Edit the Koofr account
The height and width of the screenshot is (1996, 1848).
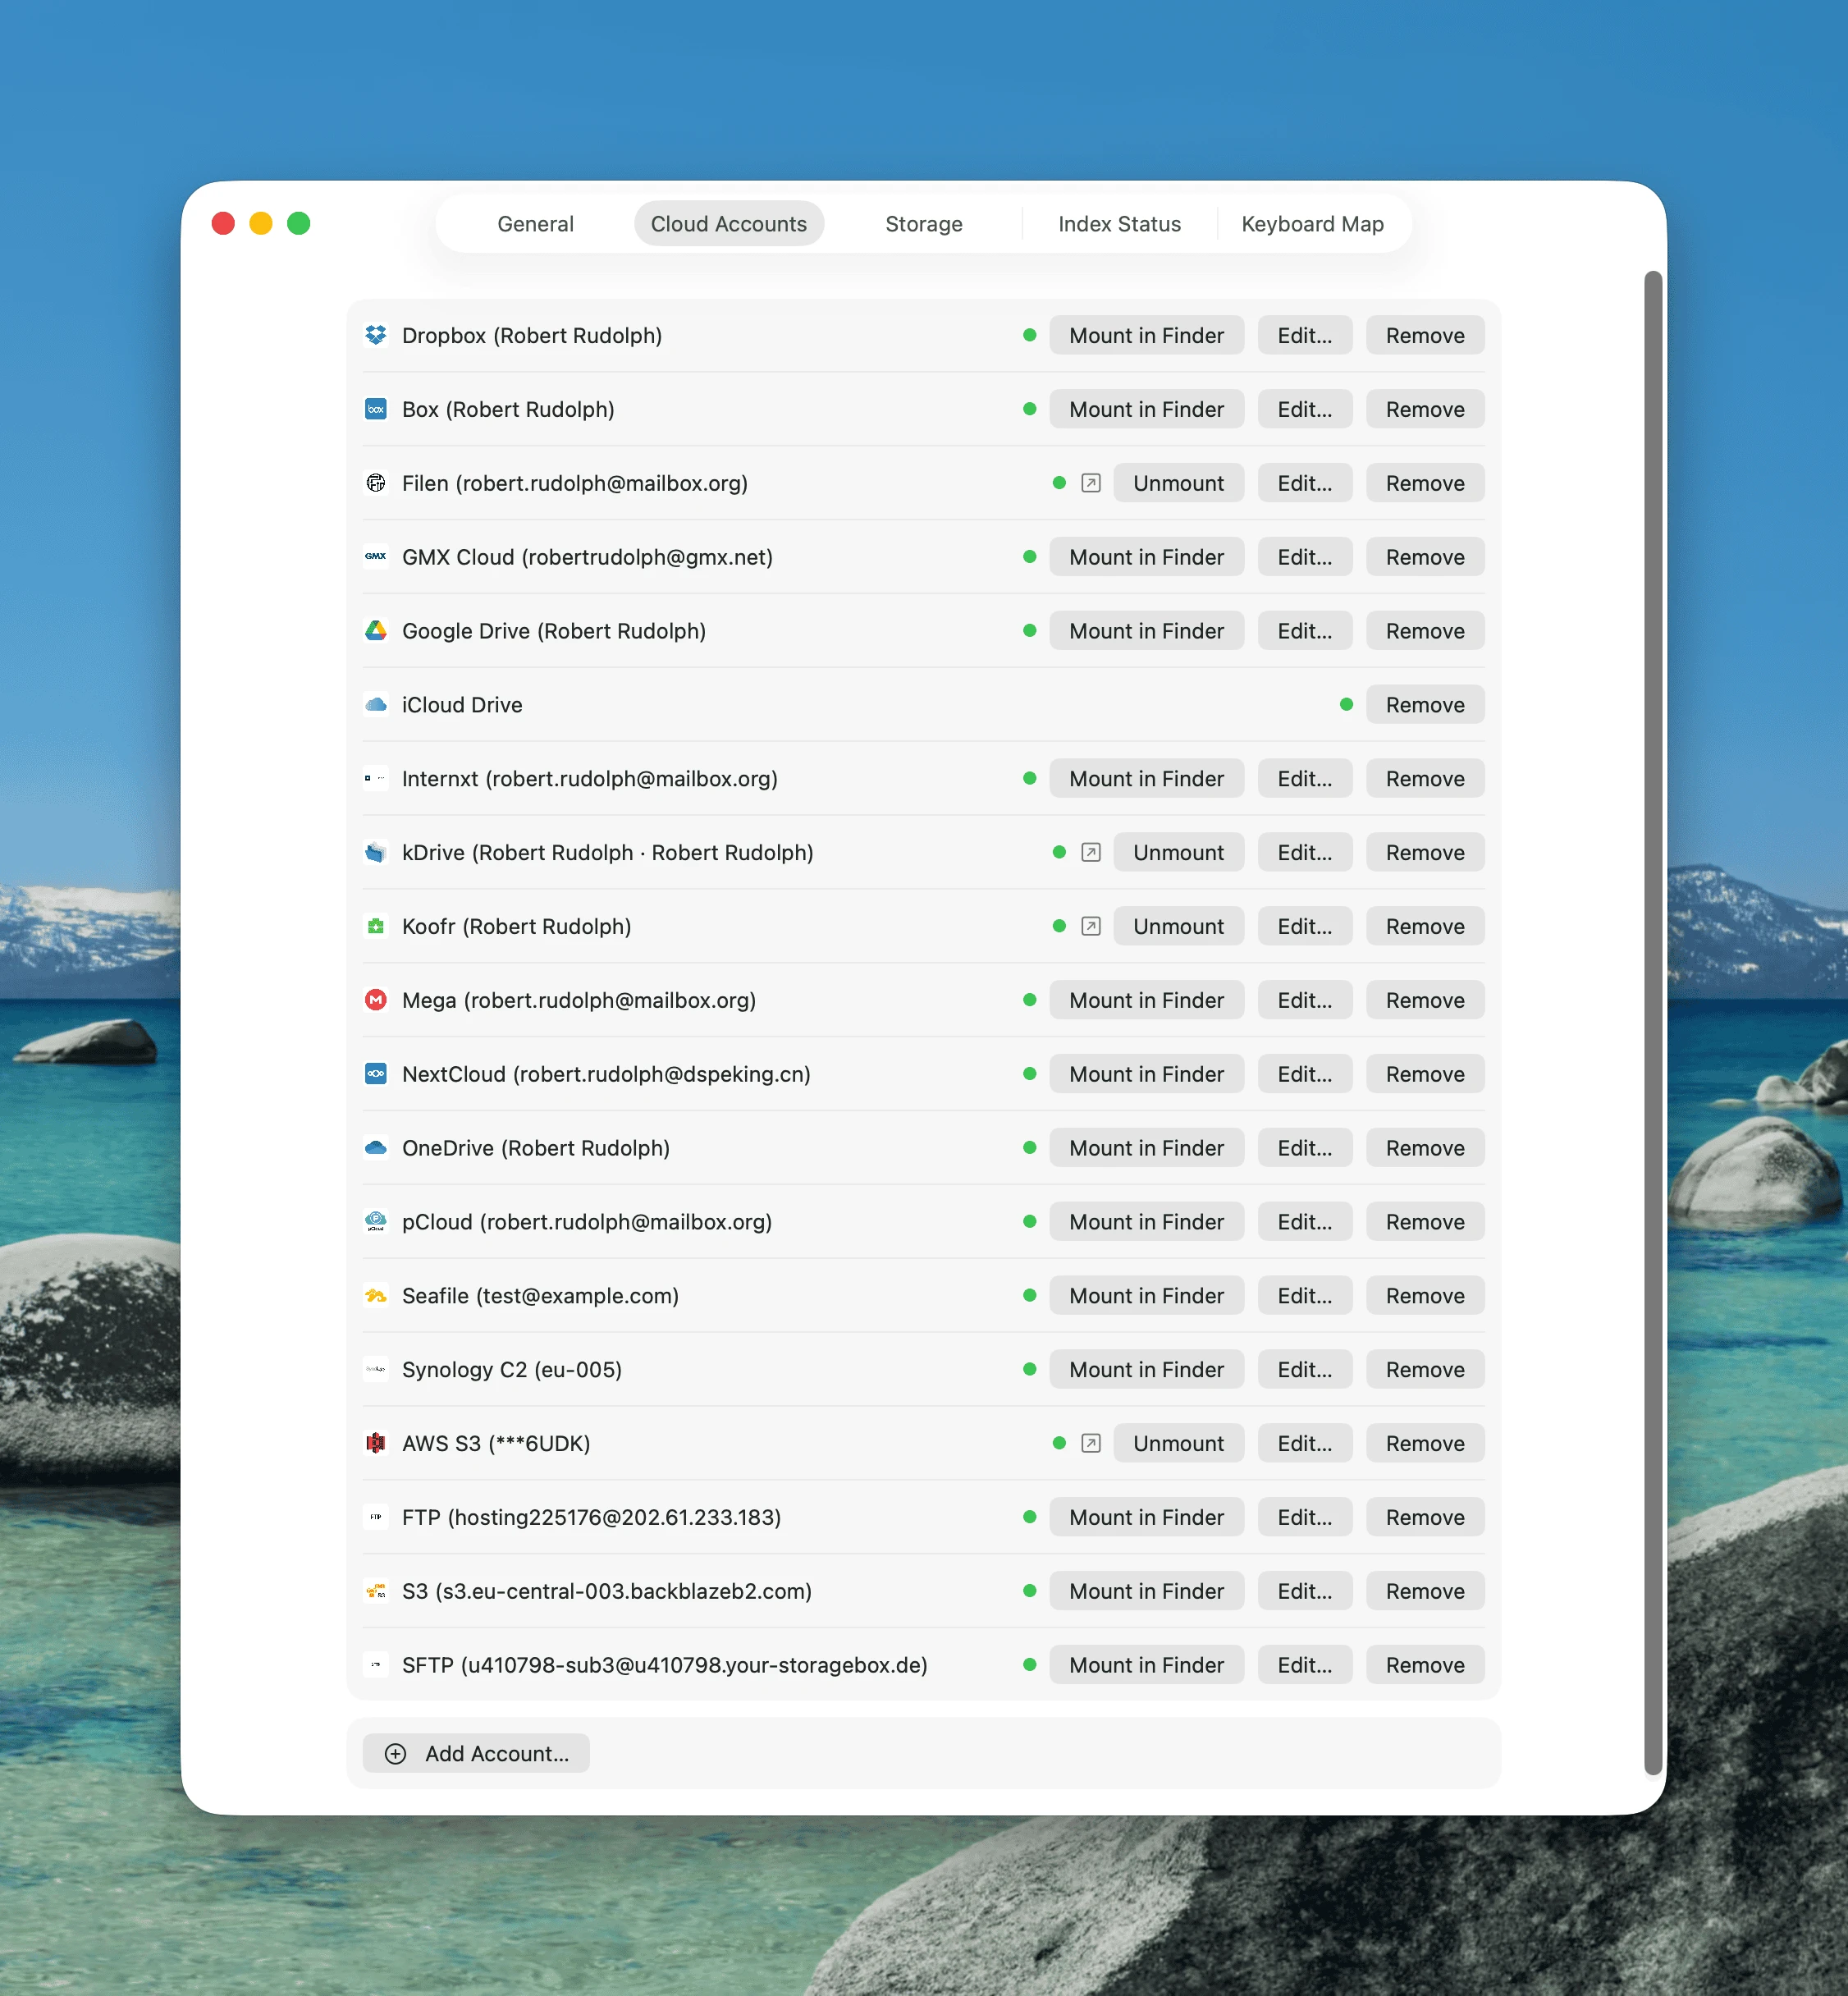[1304, 926]
